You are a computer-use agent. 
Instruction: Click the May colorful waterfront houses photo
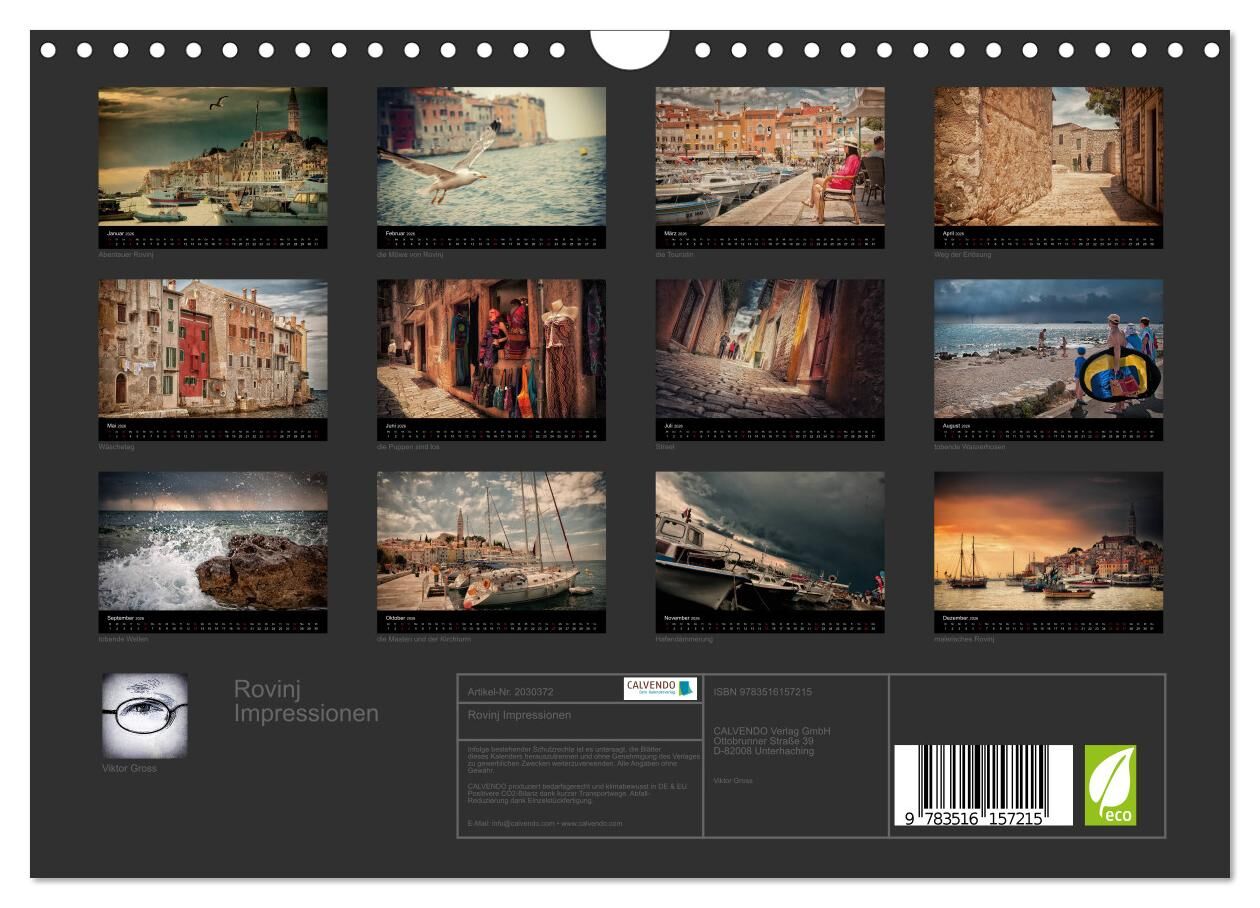pyautogui.click(x=213, y=348)
